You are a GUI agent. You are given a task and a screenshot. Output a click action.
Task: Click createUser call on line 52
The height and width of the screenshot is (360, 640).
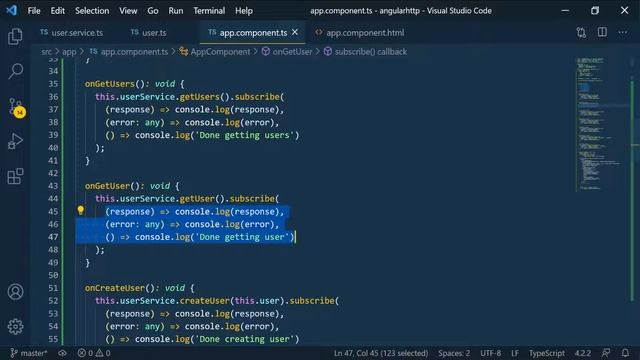(x=205, y=301)
